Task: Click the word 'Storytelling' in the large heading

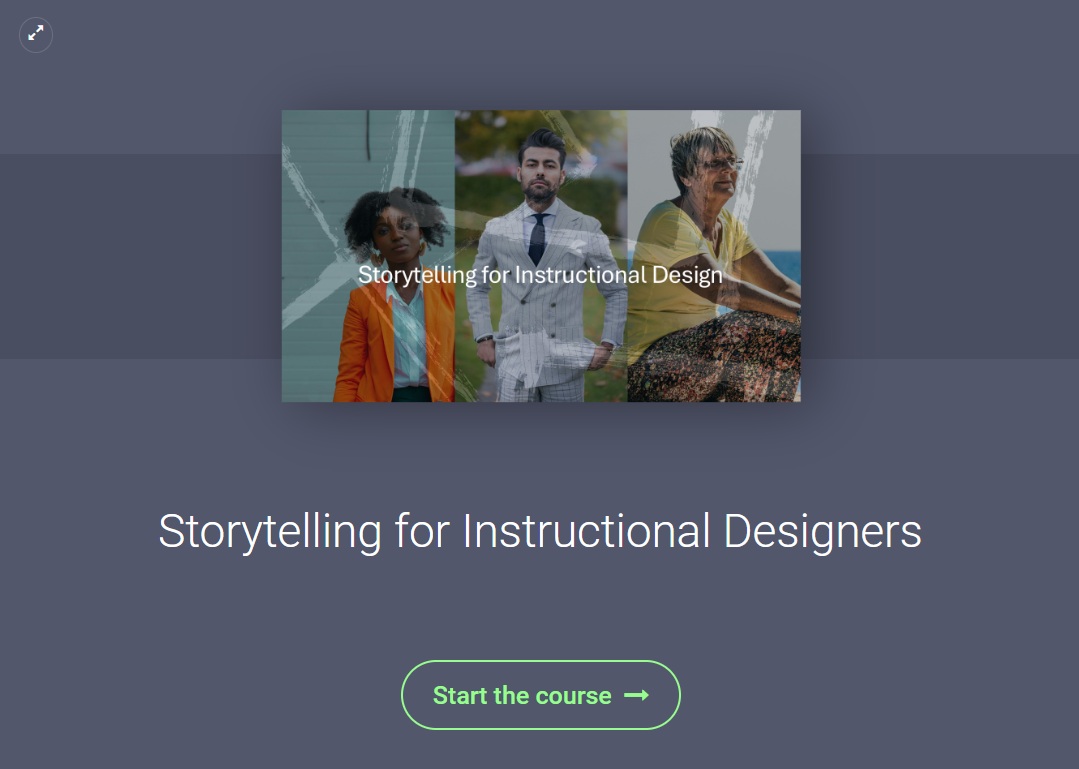Action: click(270, 531)
